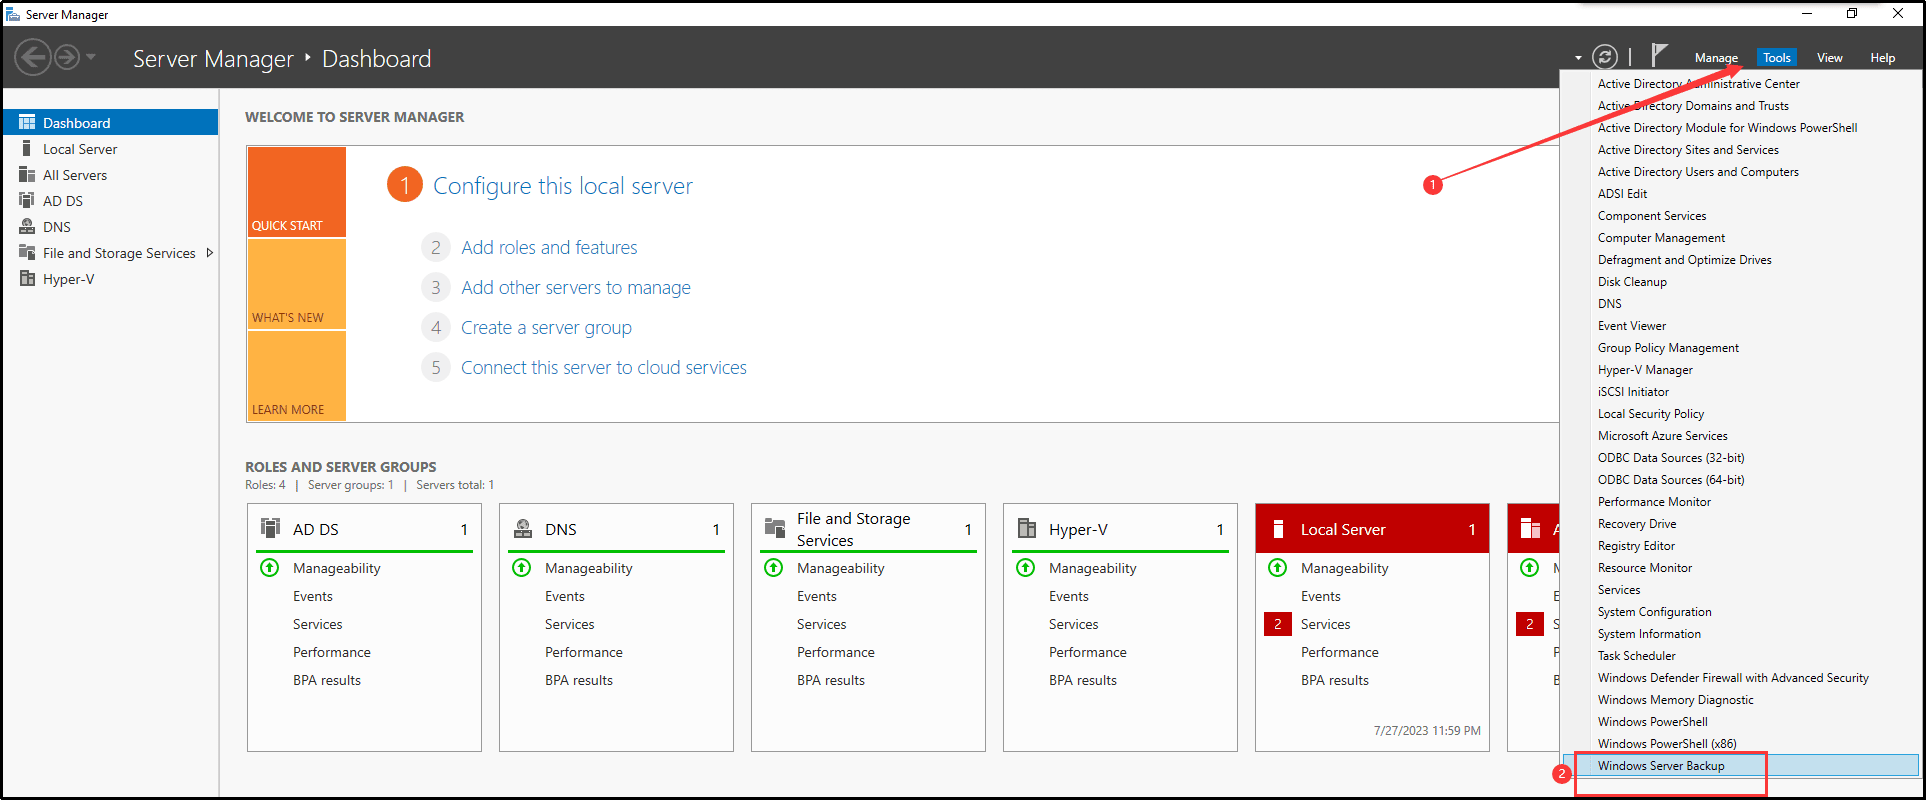Click the forward navigation arrow icon
Viewport: 1927px width, 802px height.
(x=66, y=57)
